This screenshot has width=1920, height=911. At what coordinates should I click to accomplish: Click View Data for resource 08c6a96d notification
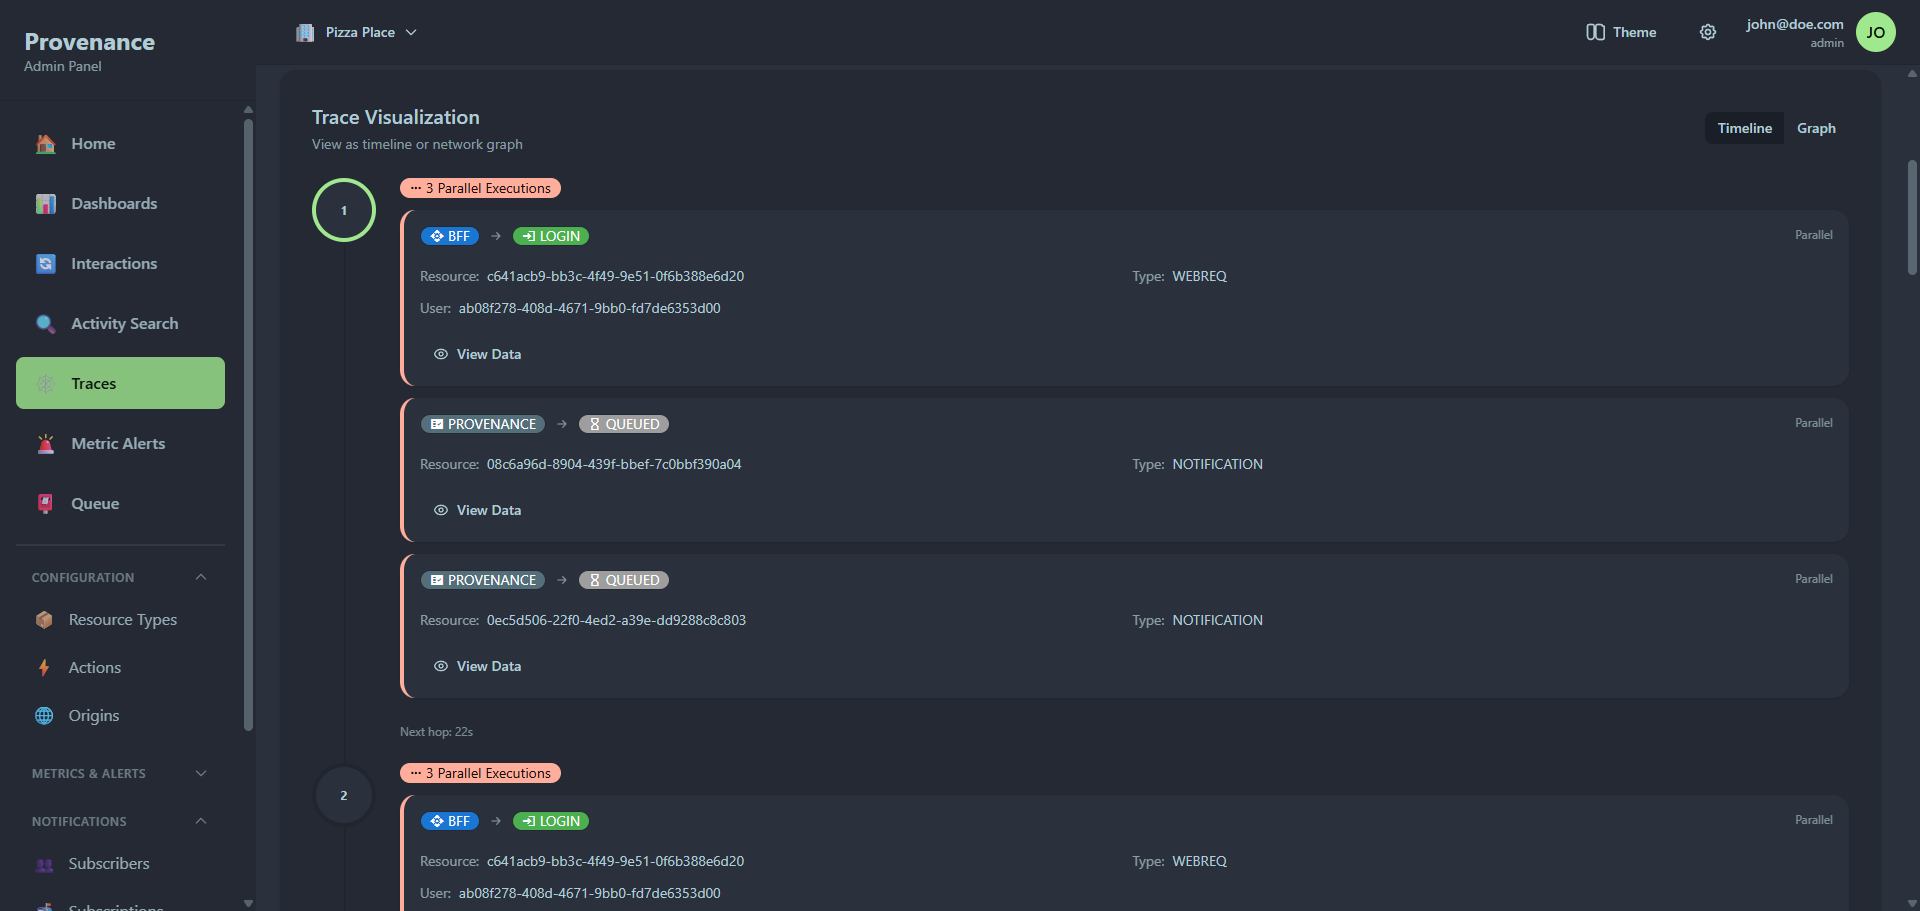(478, 510)
